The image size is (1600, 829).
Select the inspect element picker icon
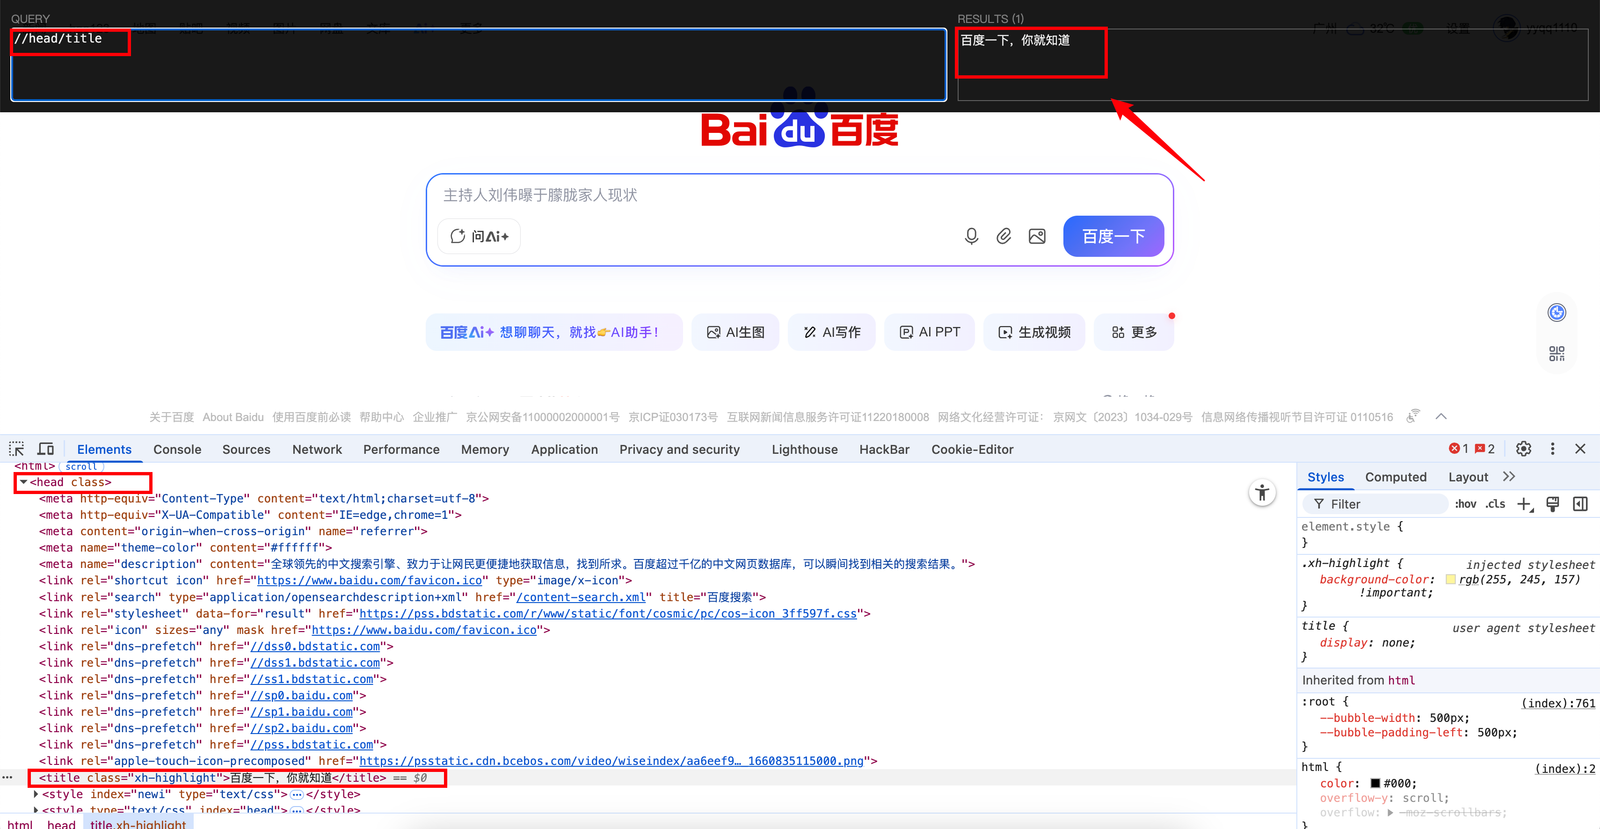point(17,449)
